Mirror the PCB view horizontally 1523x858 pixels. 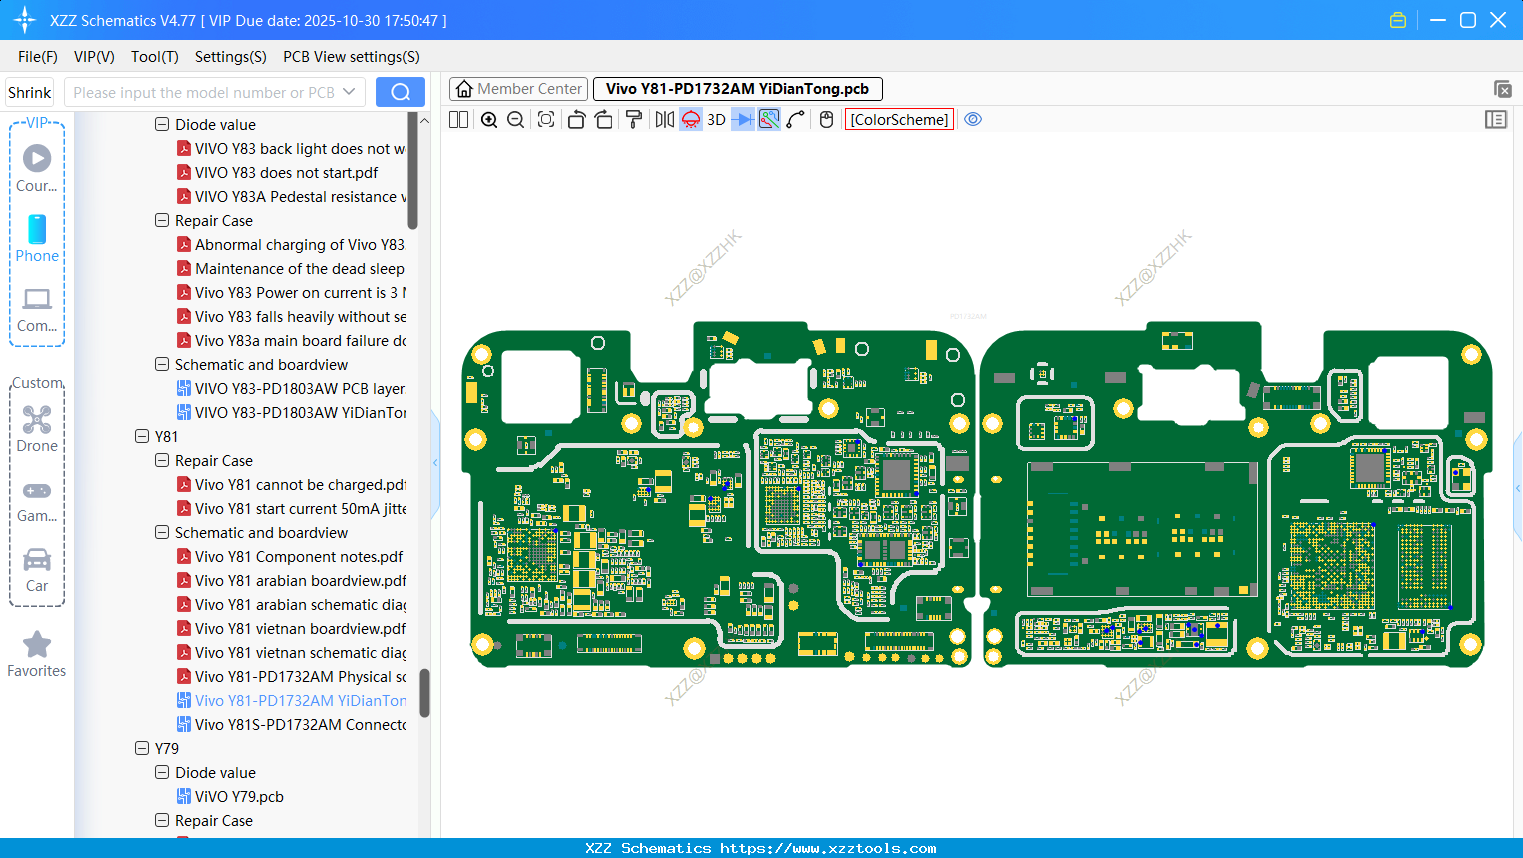tap(663, 119)
